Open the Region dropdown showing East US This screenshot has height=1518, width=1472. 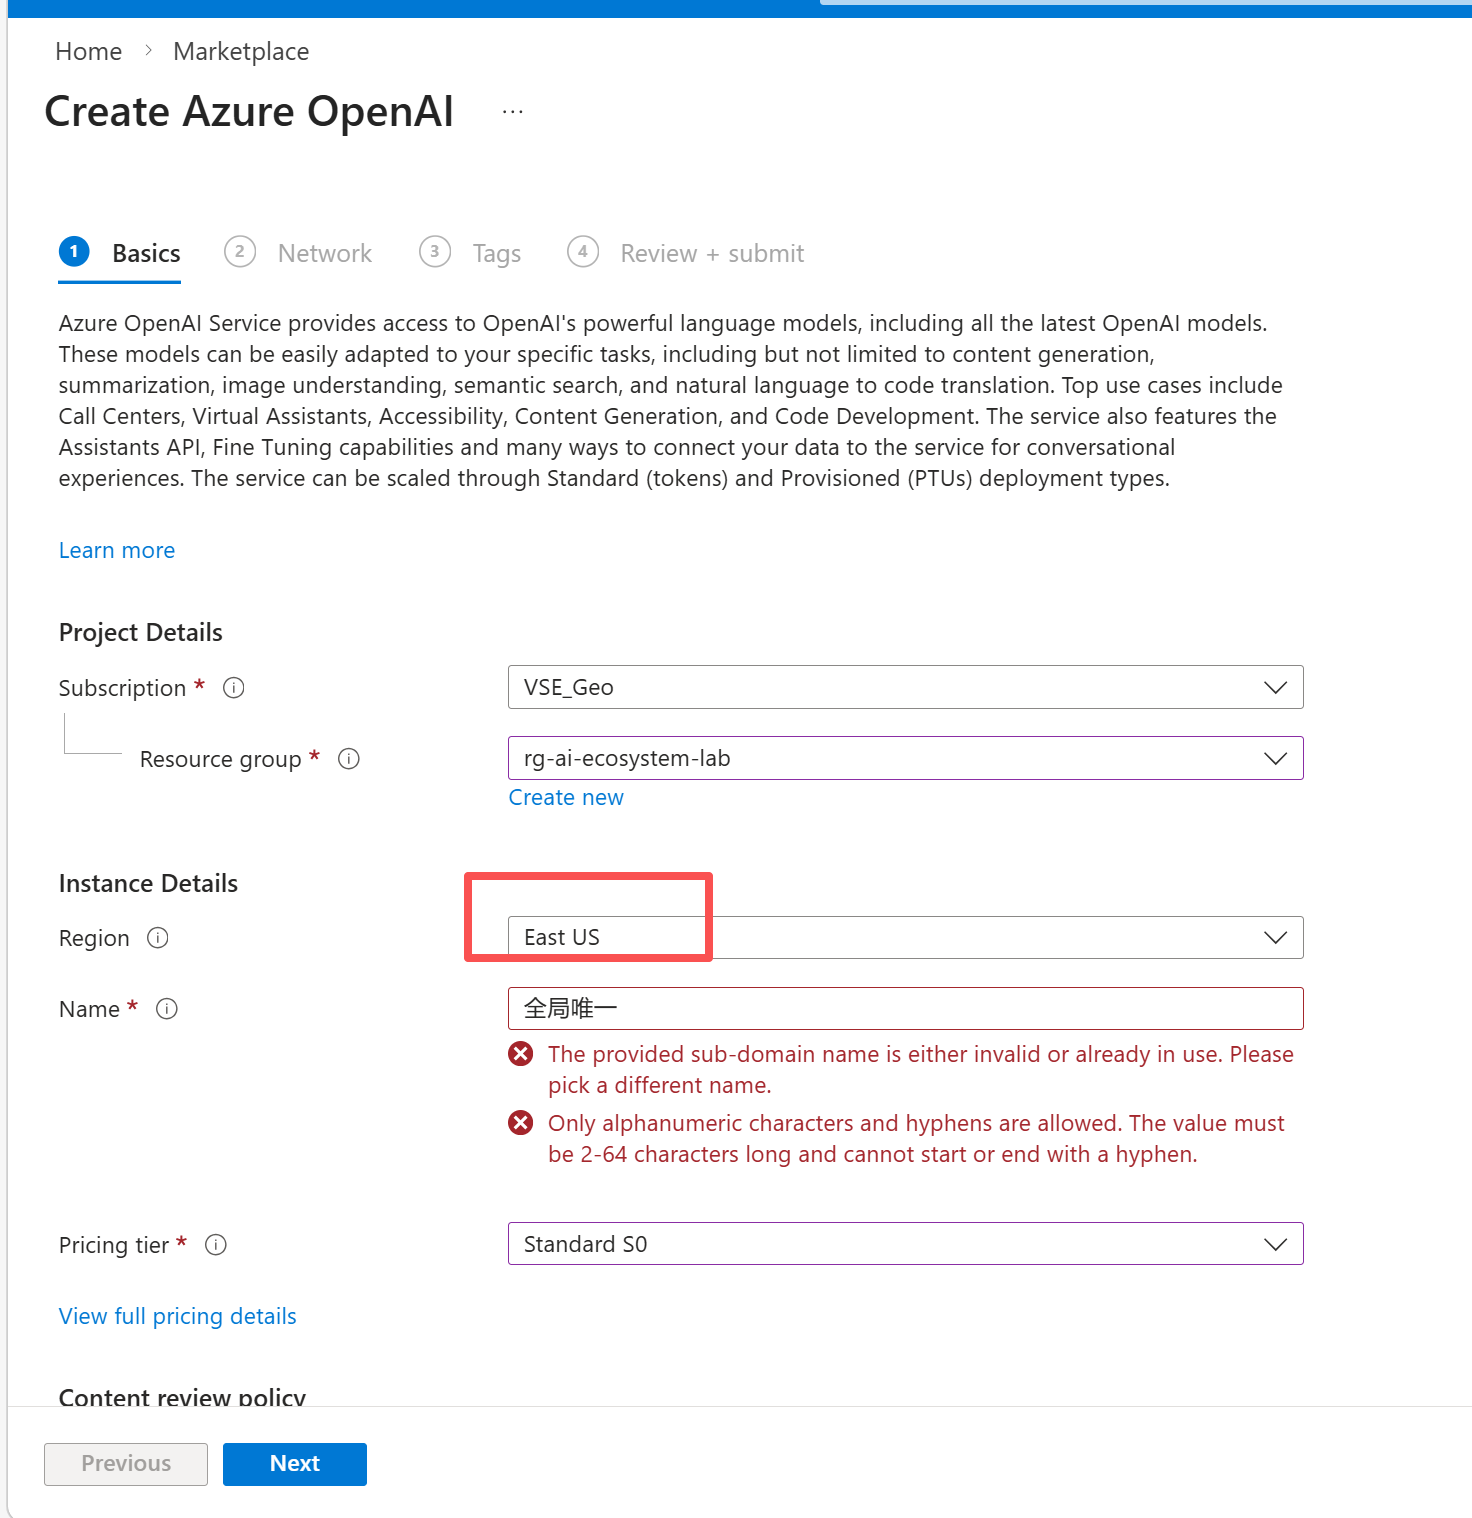point(906,937)
